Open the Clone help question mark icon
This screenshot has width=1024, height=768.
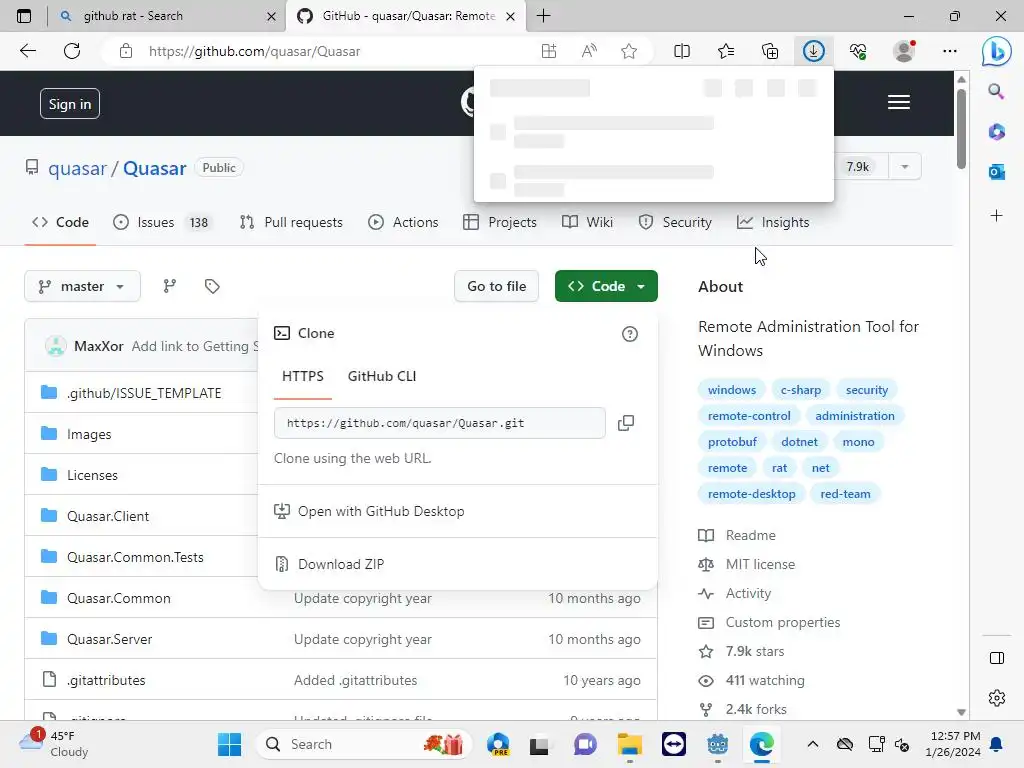click(x=630, y=334)
